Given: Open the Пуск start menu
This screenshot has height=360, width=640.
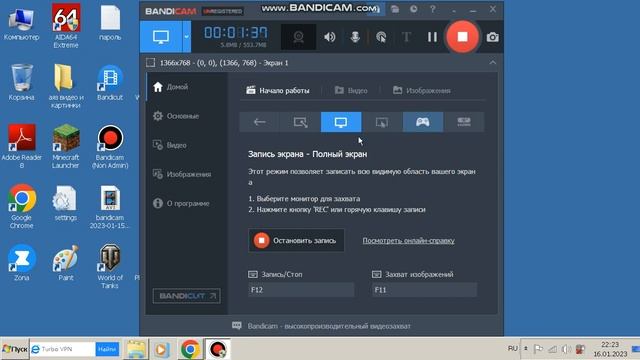Looking at the screenshot, I should tap(15, 349).
